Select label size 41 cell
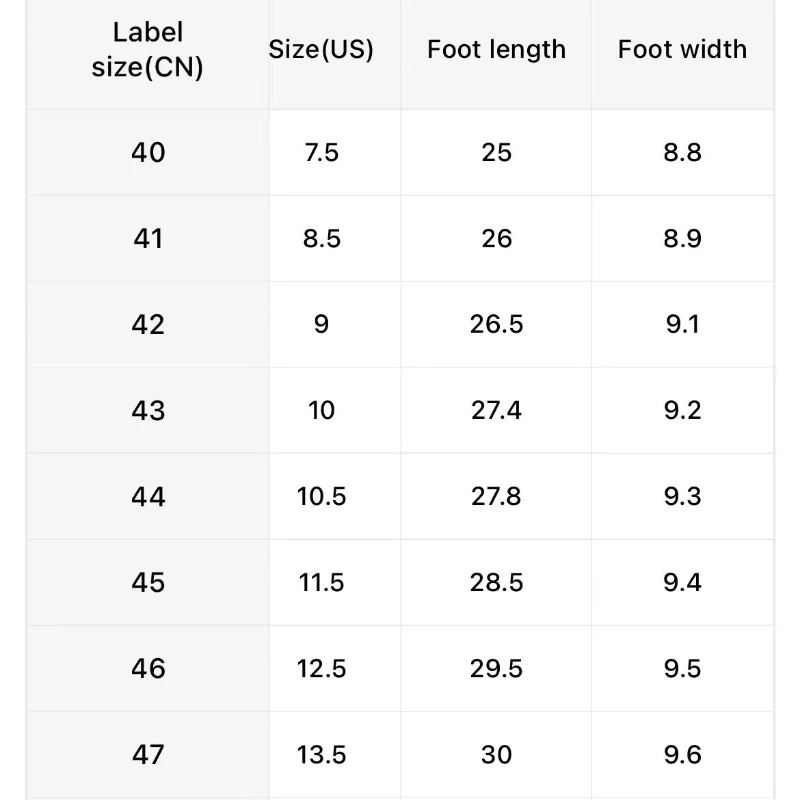 [148, 239]
